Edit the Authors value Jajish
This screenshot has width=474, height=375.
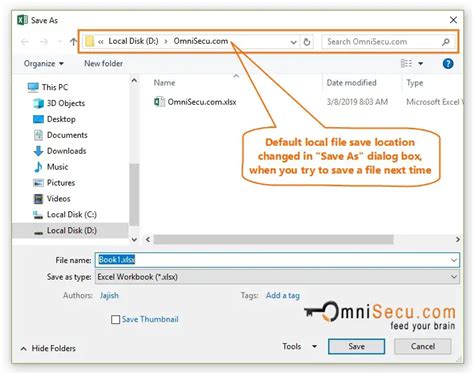(x=109, y=295)
